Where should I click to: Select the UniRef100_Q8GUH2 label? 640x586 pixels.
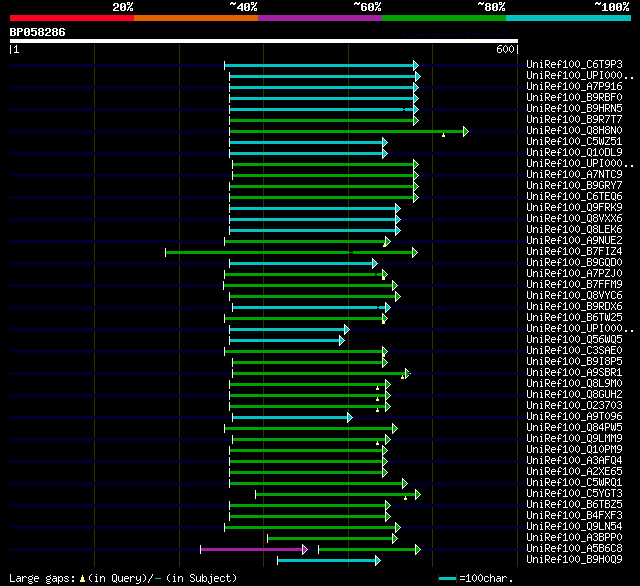(574, 395)
